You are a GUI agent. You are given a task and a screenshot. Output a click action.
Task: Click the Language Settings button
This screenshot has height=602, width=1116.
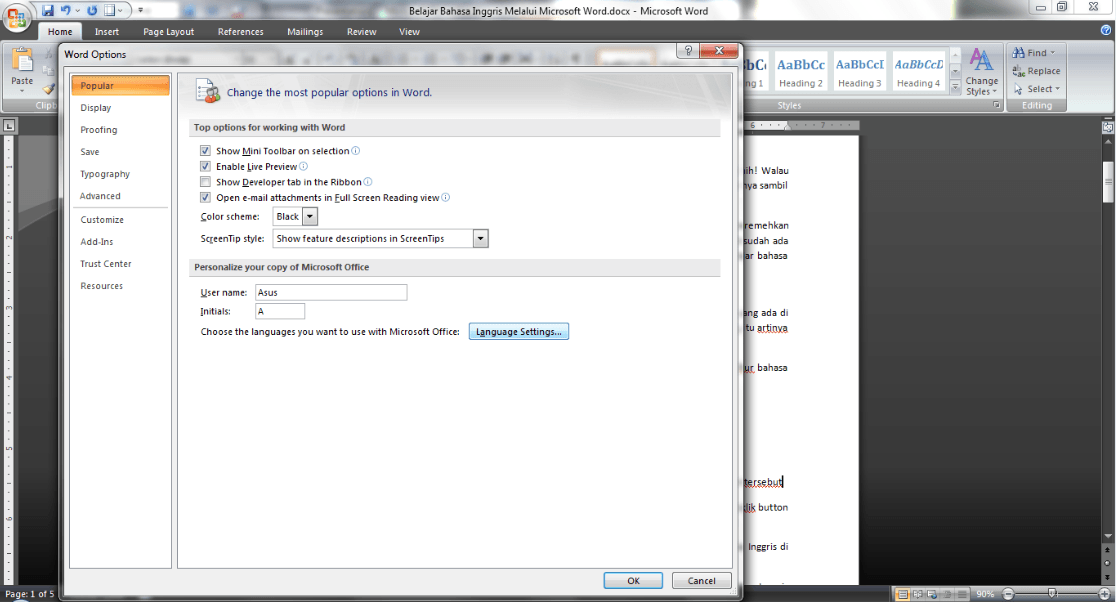tap(519, 332)
